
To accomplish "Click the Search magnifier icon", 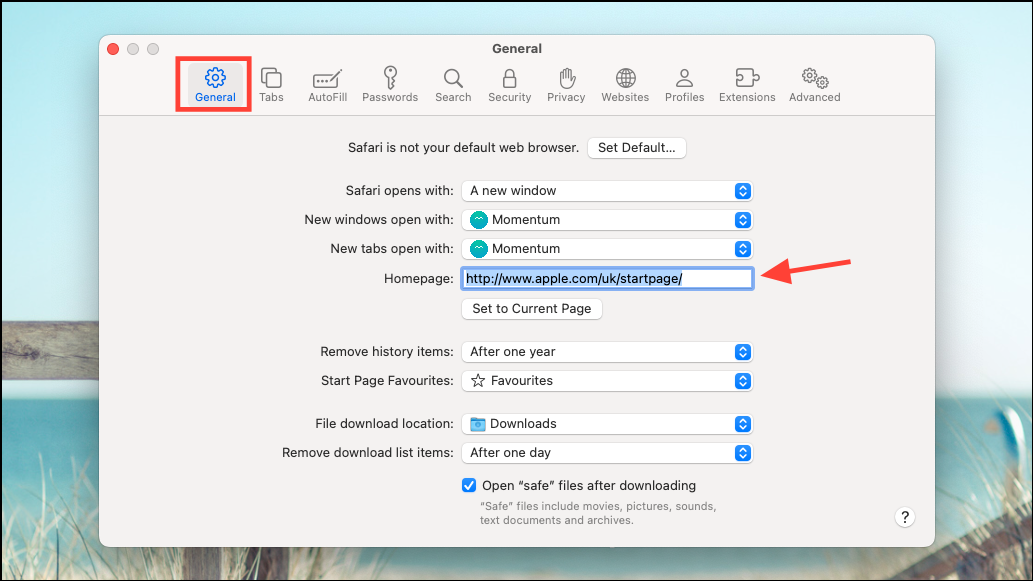I will 452,84.
